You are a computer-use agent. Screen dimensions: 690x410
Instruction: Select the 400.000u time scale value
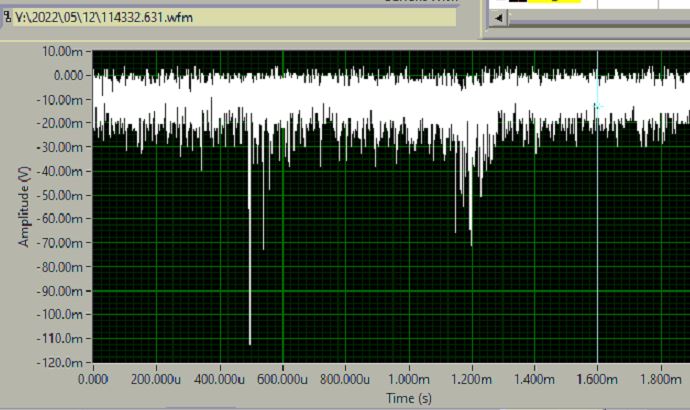coord(219,379)
